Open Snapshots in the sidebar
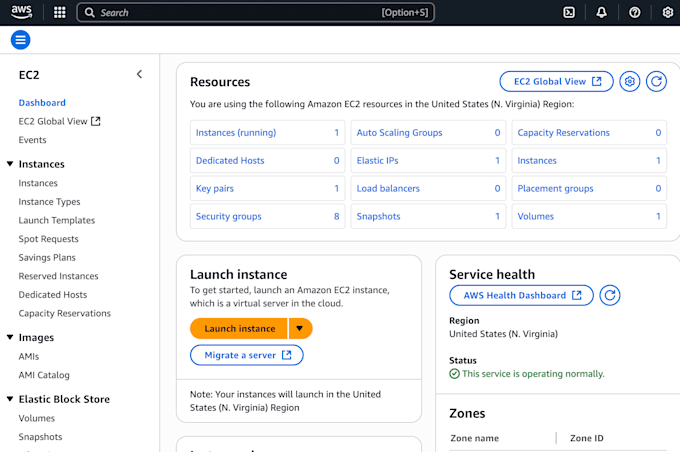 click(x=40, y=437)
